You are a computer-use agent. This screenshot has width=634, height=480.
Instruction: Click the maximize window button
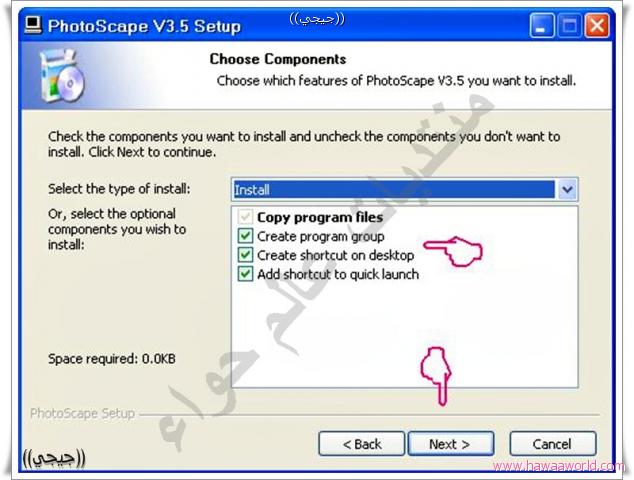click(569, 26)
